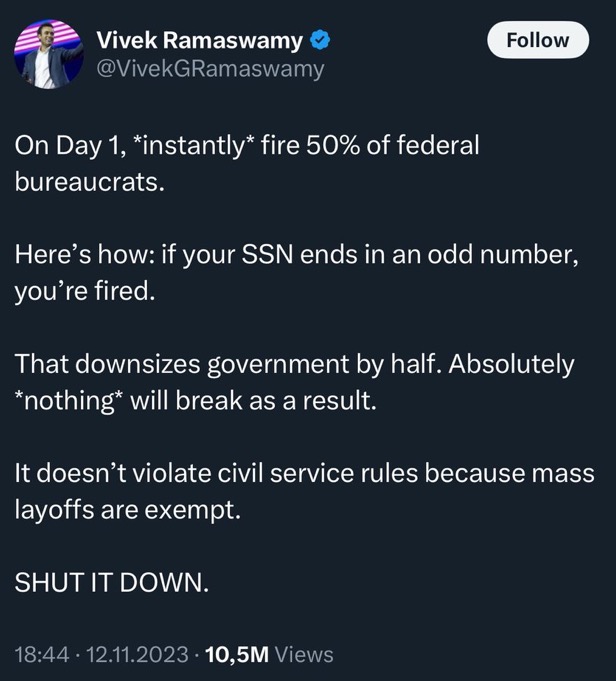Viewport: 616px width, 681px height.
Task: Follow Vivek Ramaswamy's account
Action: [538, 40]
